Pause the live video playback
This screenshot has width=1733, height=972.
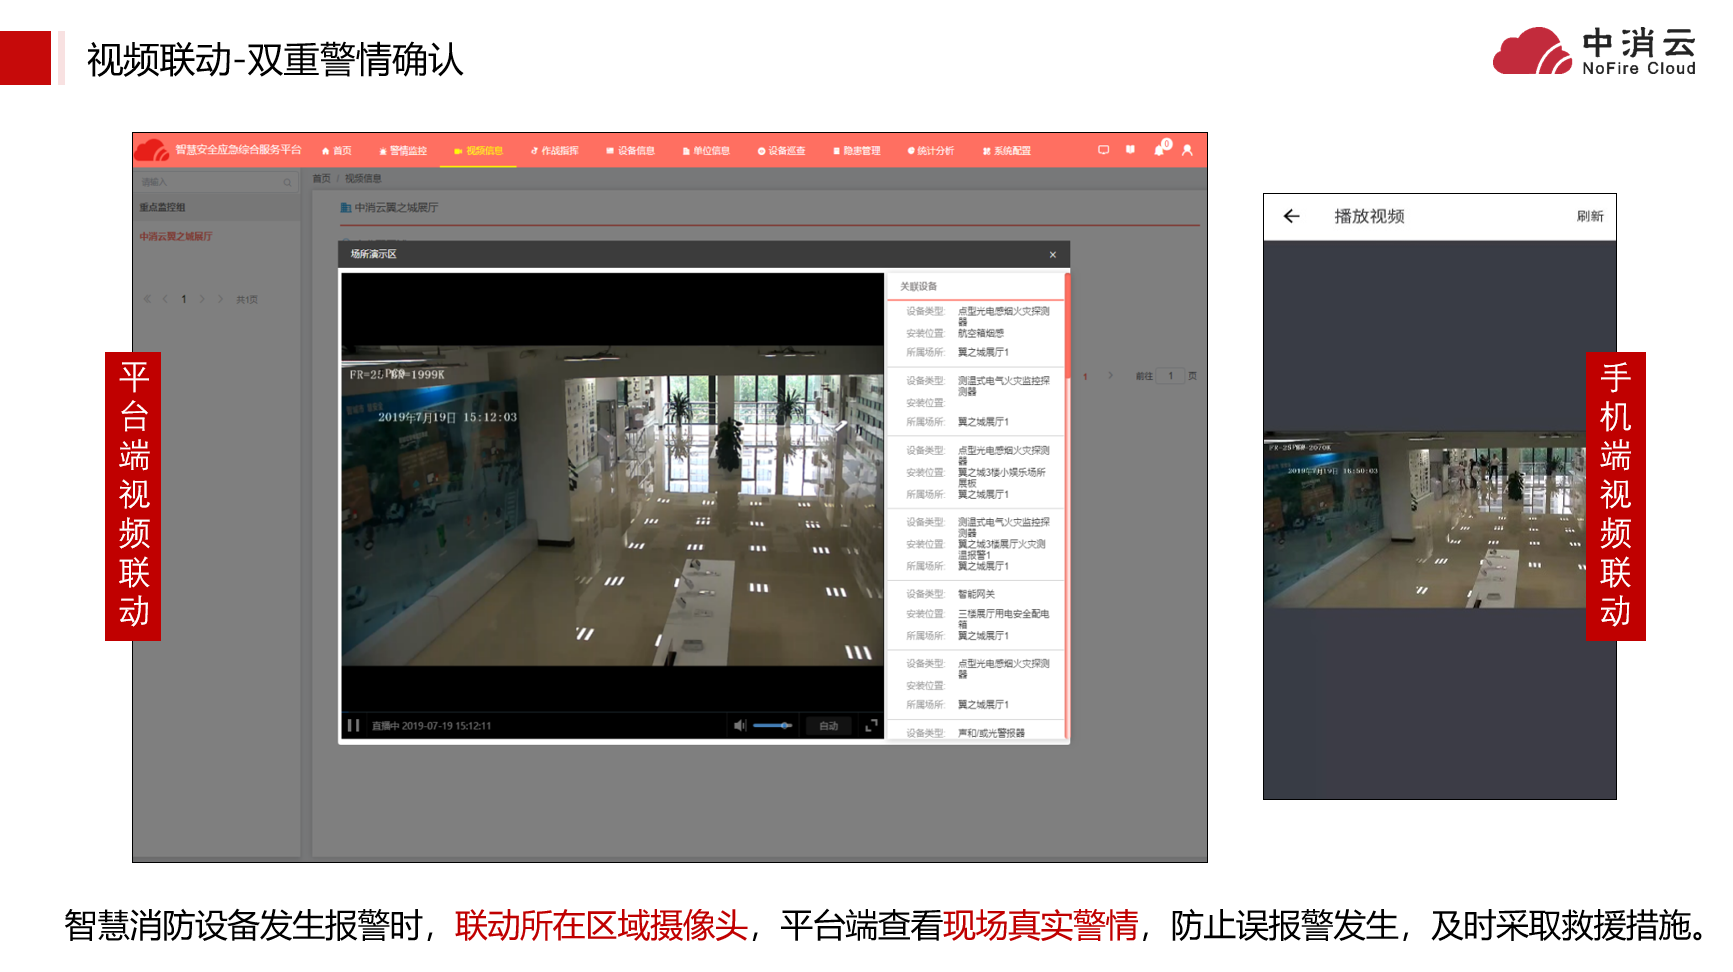(x=353, y=725)
